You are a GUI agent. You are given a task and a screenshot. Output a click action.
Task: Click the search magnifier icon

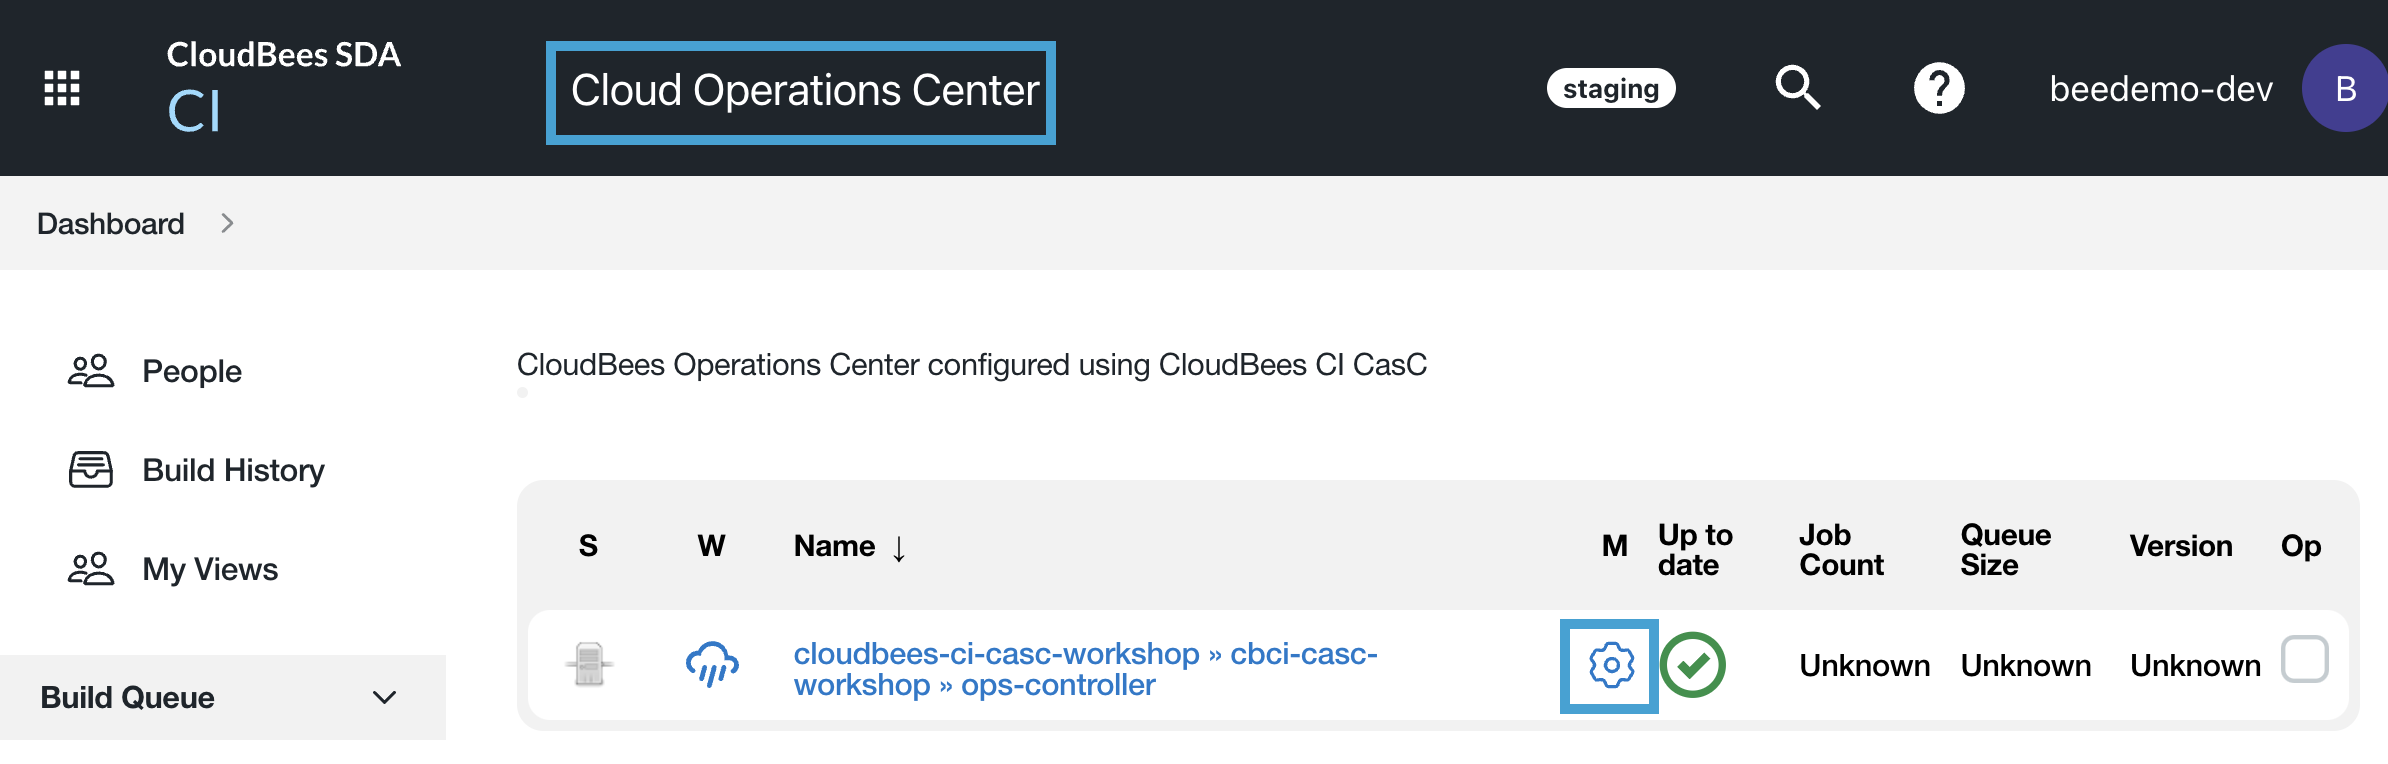1797,88
